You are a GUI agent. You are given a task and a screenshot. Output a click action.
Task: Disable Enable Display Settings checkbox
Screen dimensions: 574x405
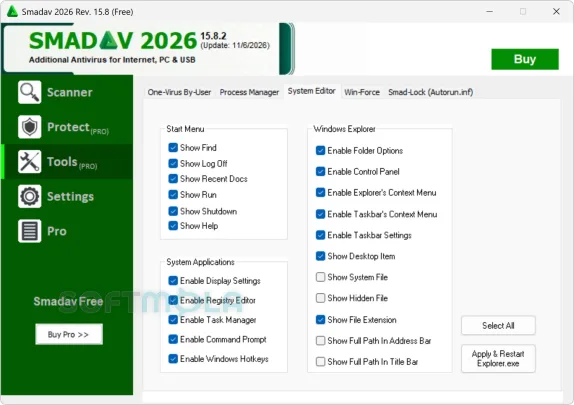tap(173, 281)
